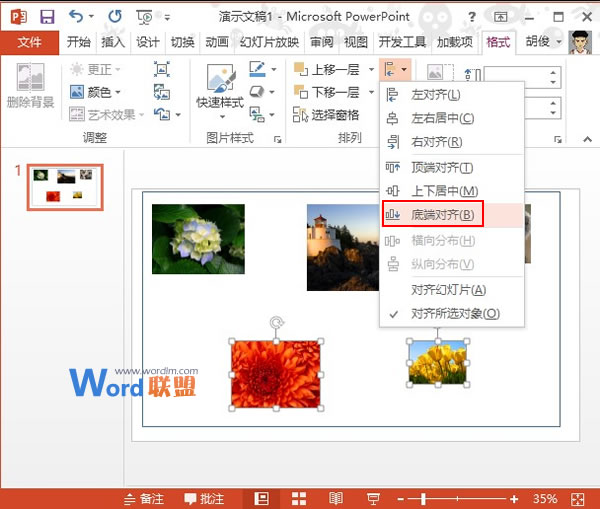The width and height of the screenshot is (600, 509).
Task: Click the Notes (备注) status bar button
Action: click(144, 499)
